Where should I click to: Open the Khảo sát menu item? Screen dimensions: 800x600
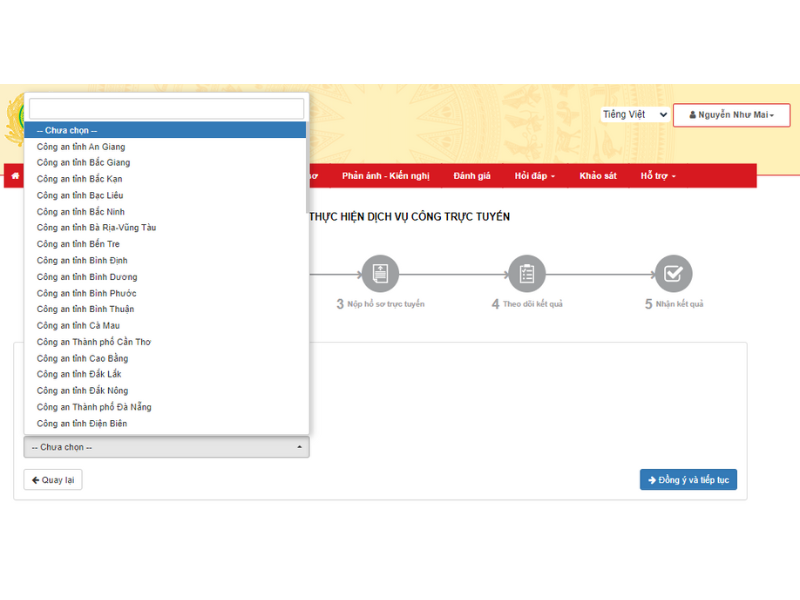click(597, 176)
